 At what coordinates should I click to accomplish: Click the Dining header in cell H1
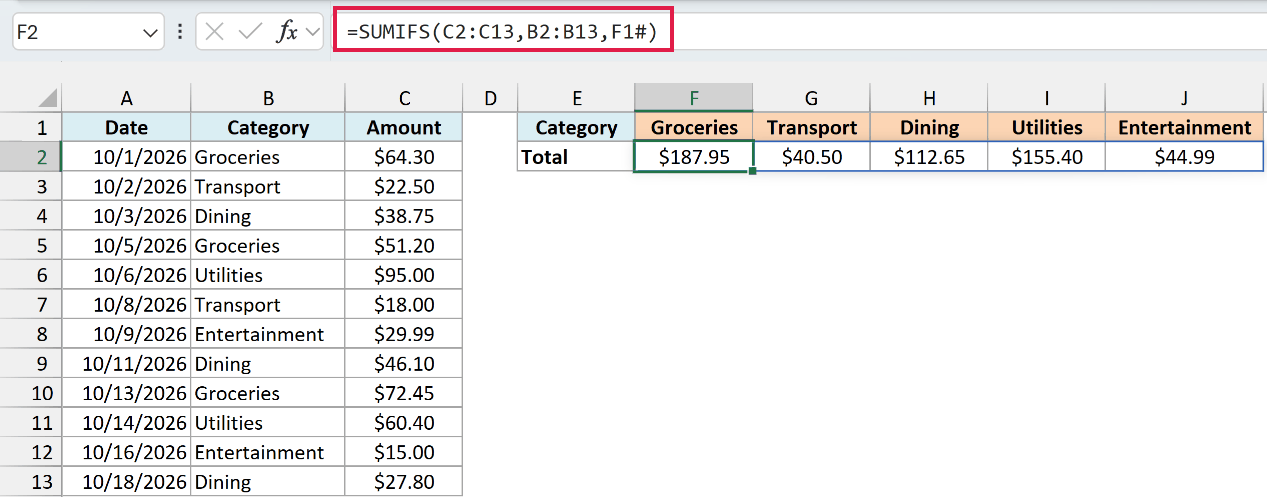(929, 127)
